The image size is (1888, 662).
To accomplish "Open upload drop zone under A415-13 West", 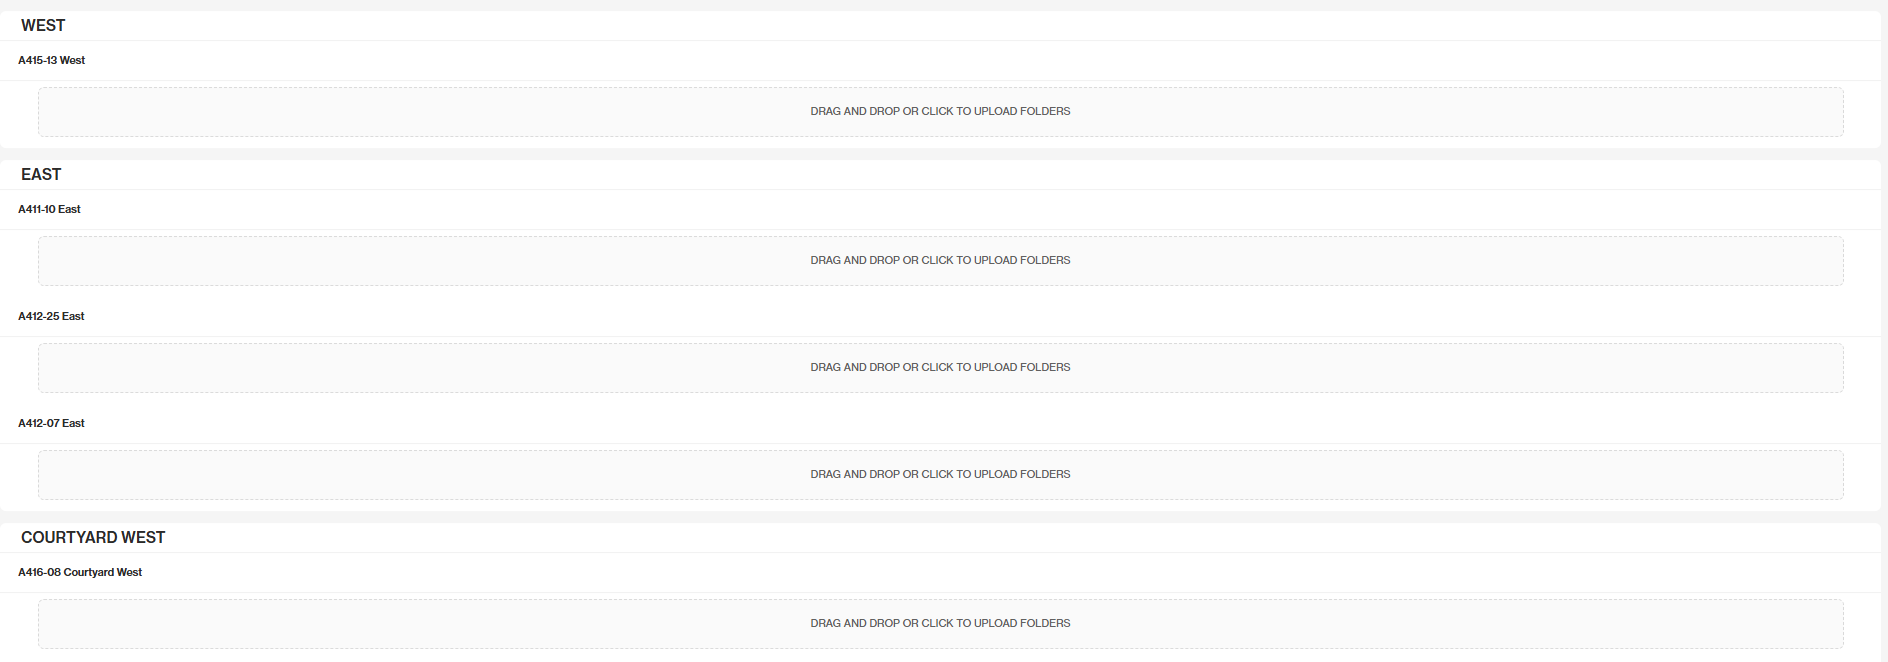I will coord(940,112).
